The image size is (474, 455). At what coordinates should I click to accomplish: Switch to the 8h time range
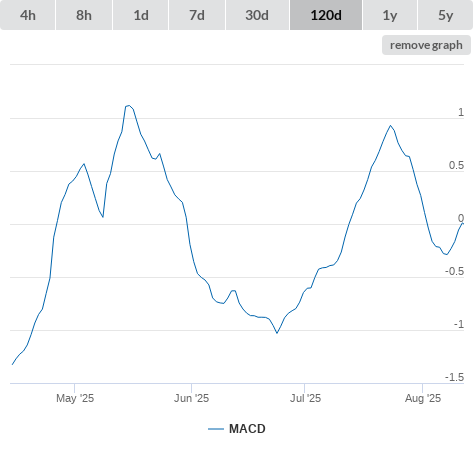coord(84,15)
